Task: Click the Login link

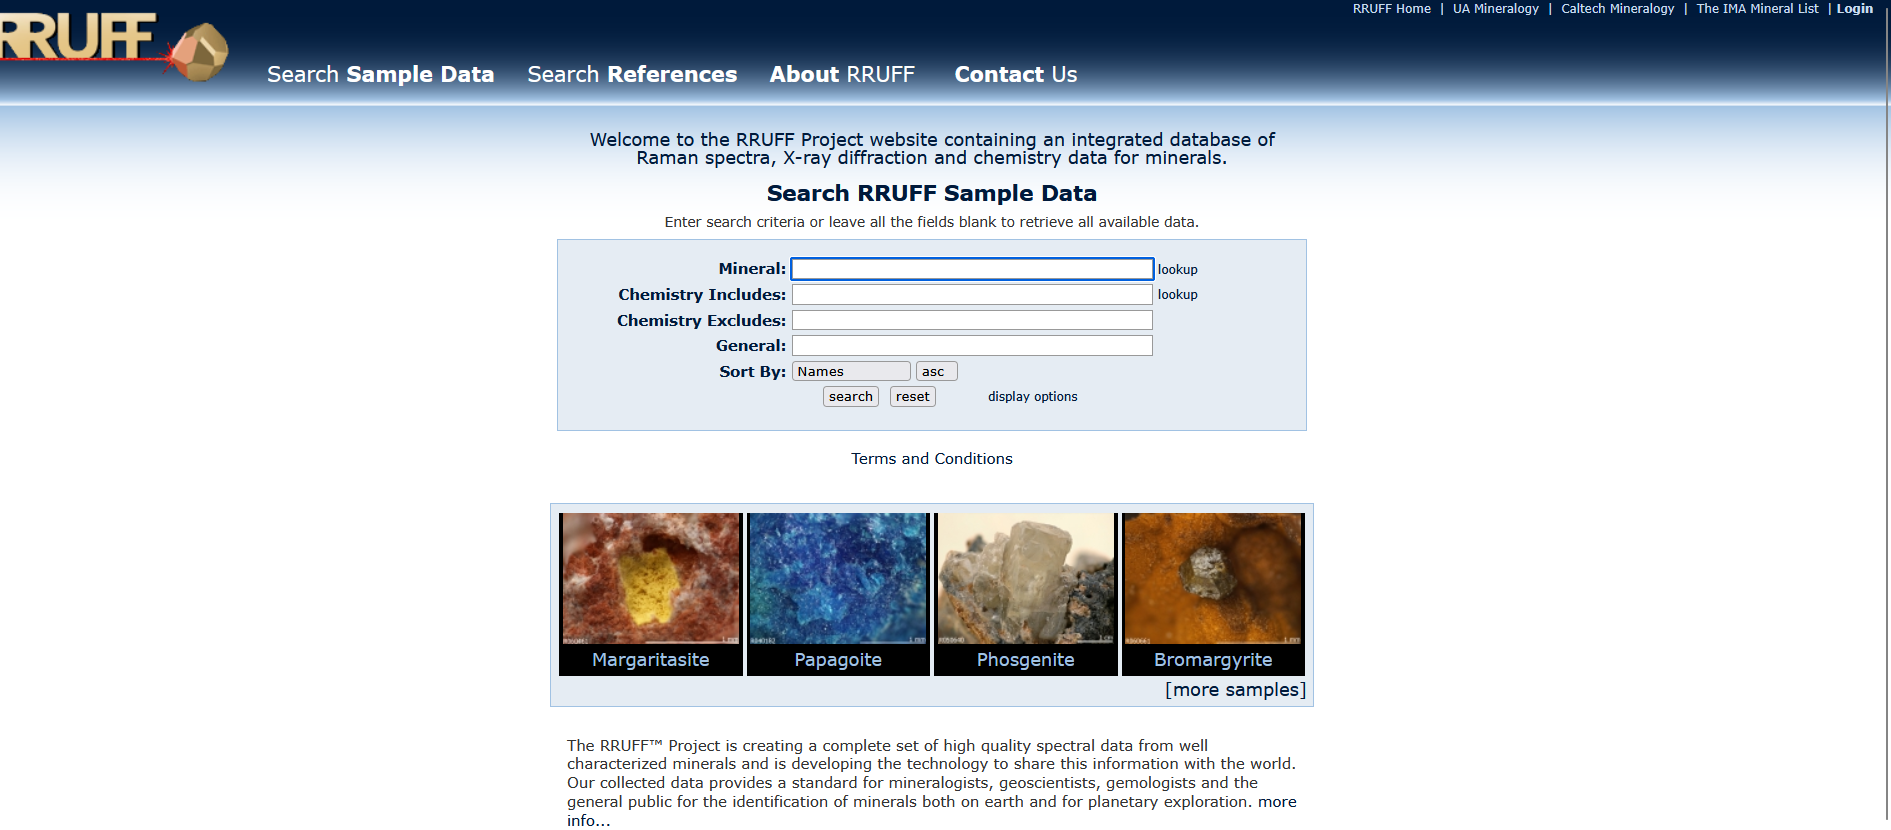Action: click(x=1854, y=9)
